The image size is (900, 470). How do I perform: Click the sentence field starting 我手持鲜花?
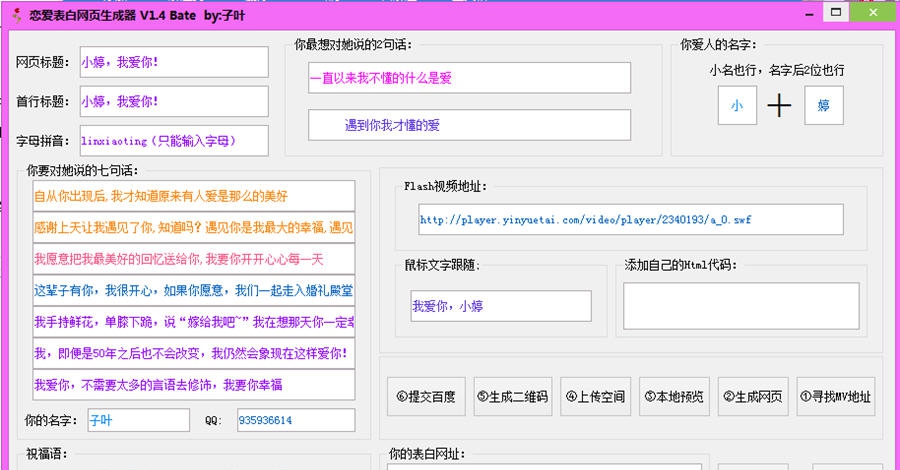pos(194,322)
